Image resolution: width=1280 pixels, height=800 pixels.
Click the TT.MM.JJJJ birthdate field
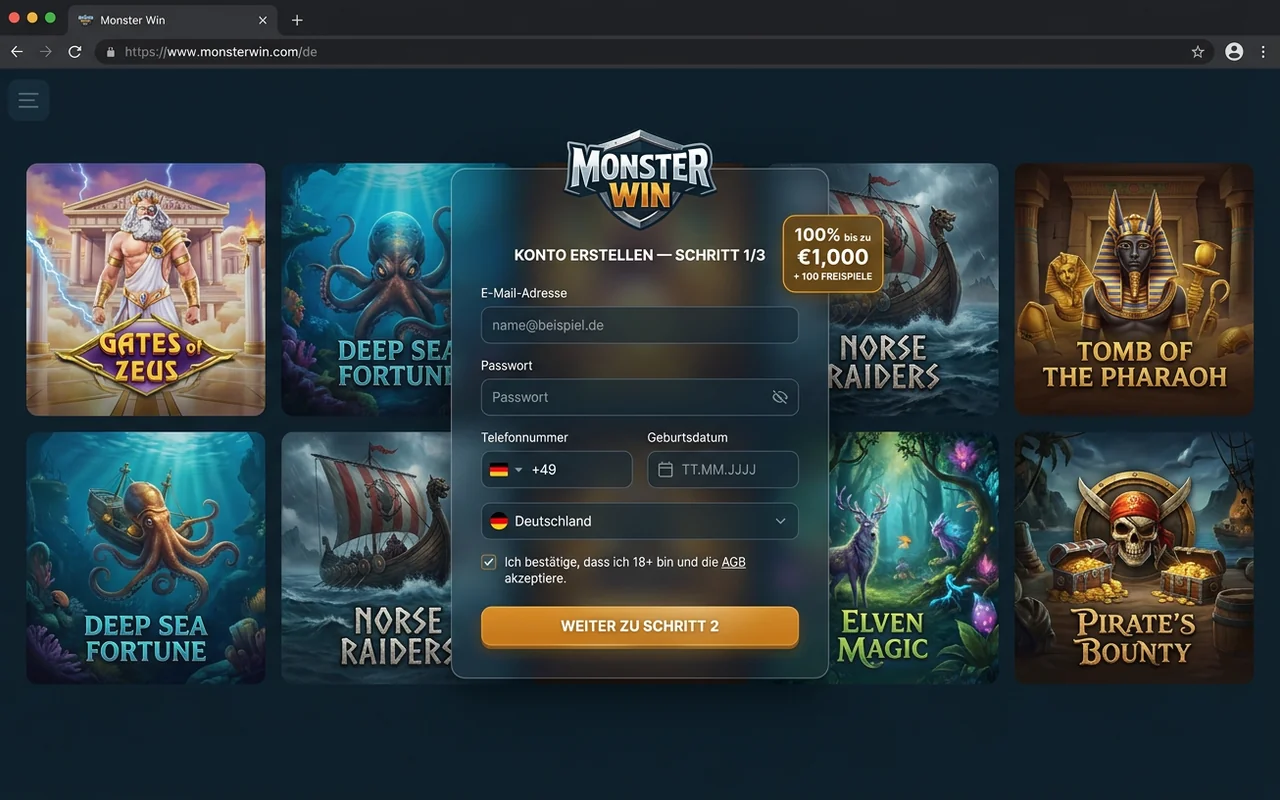723,469
